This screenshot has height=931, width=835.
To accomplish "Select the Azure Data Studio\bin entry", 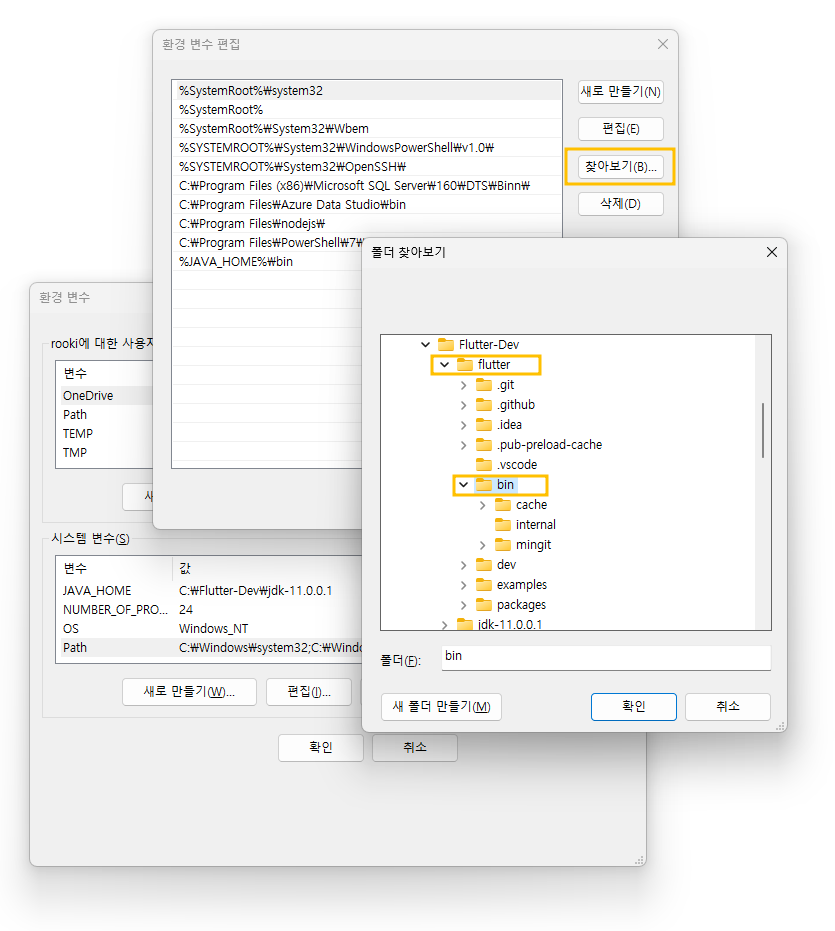I will [x=366, y=204].
